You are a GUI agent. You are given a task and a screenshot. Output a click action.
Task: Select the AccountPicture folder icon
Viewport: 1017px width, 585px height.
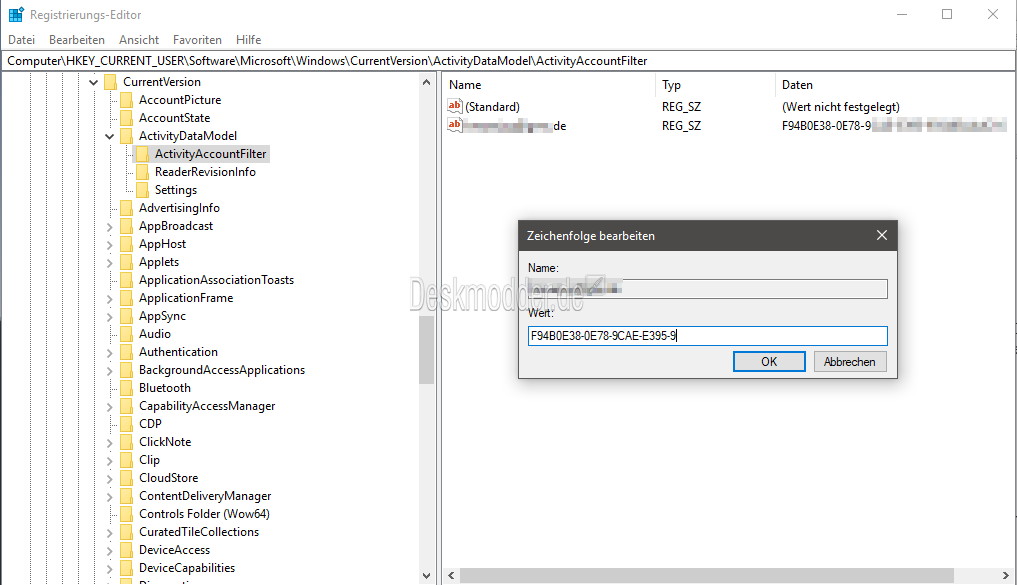(126, 100)
